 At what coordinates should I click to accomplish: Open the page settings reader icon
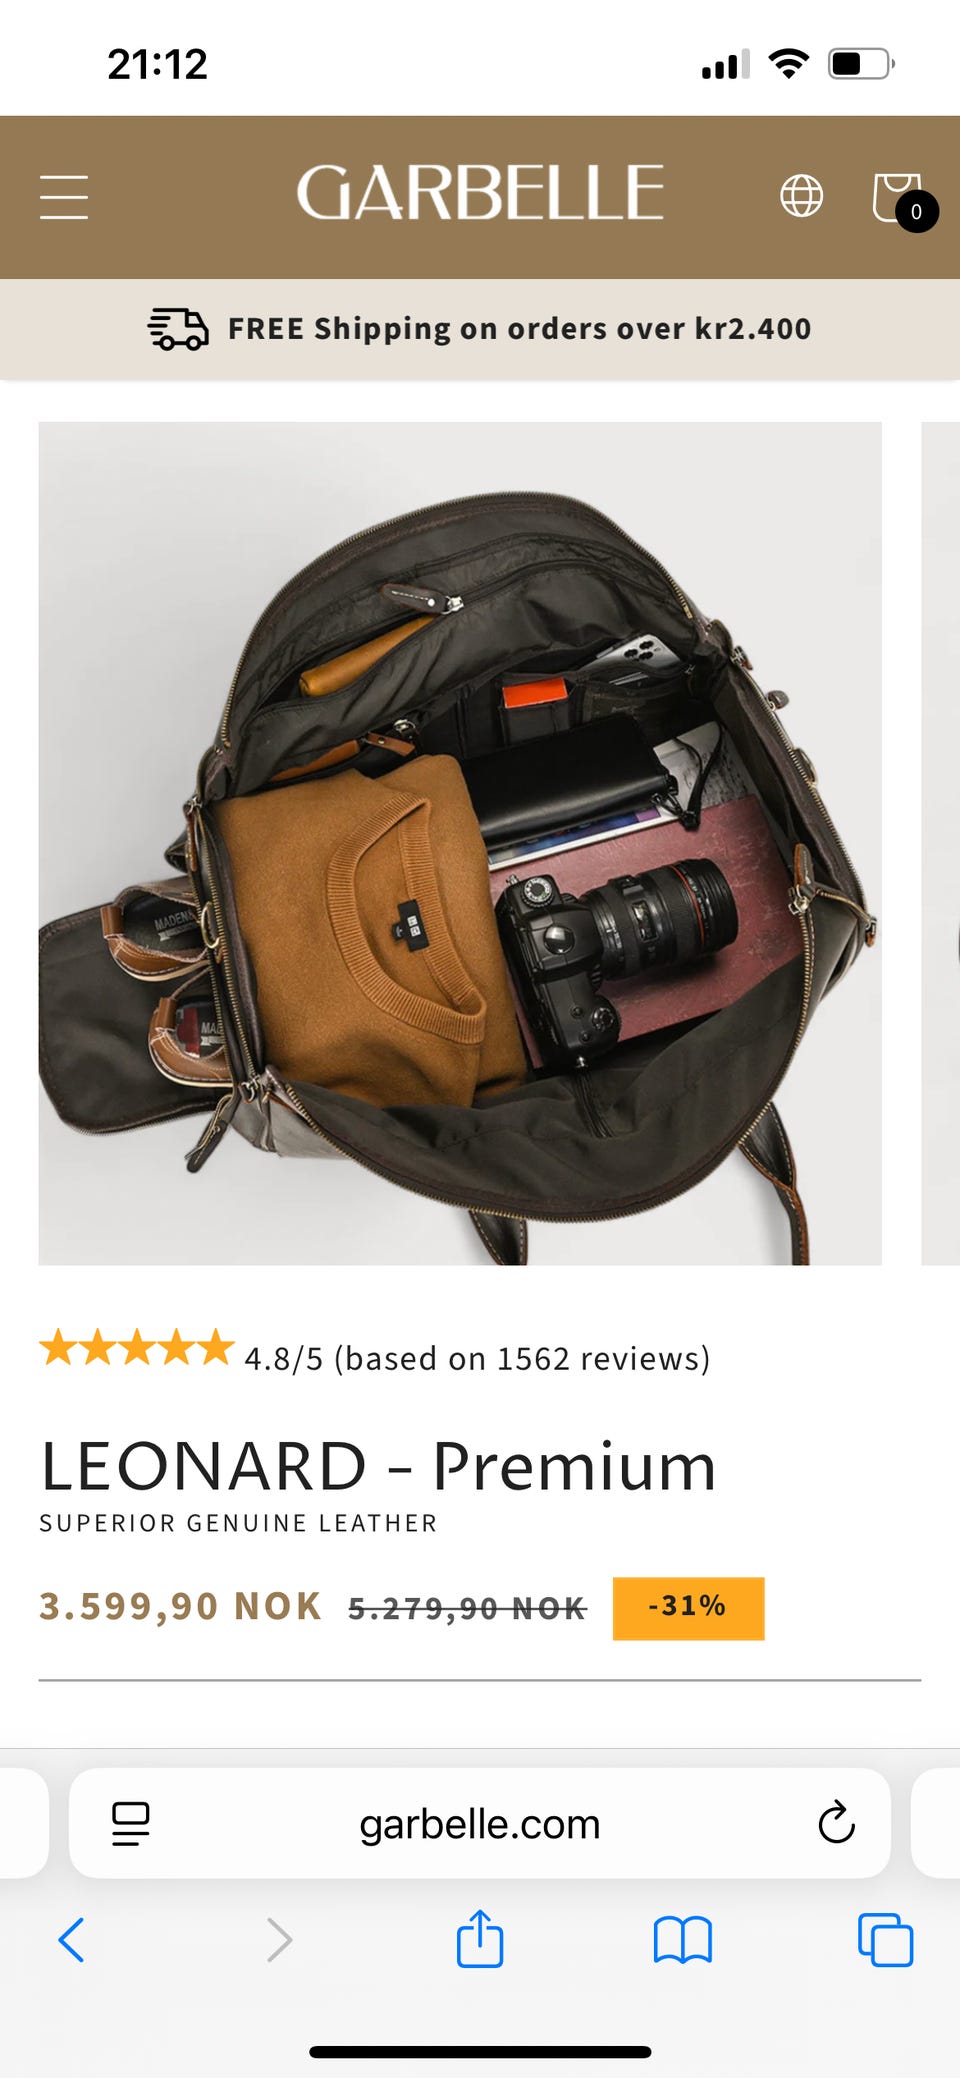[131, 1823]
